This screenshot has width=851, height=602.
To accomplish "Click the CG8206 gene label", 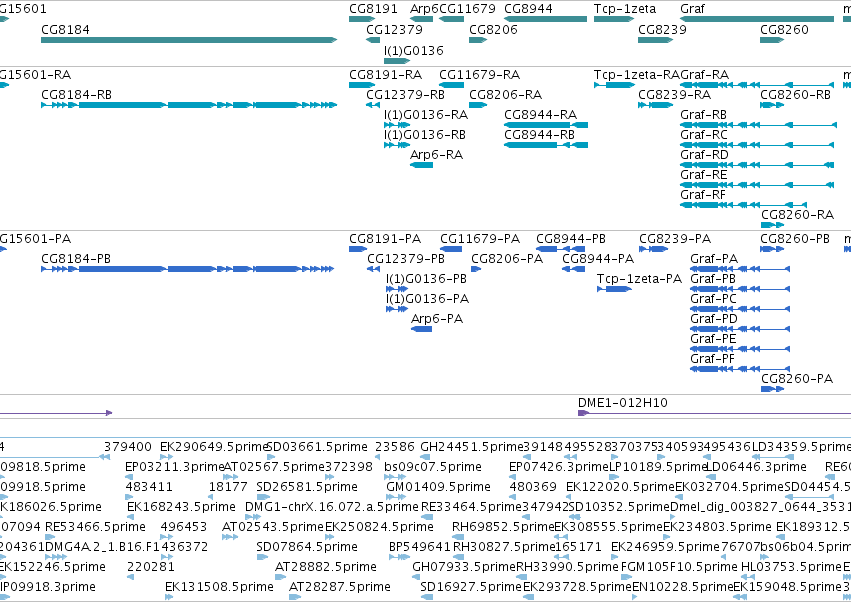I will [x=493, y=29].
